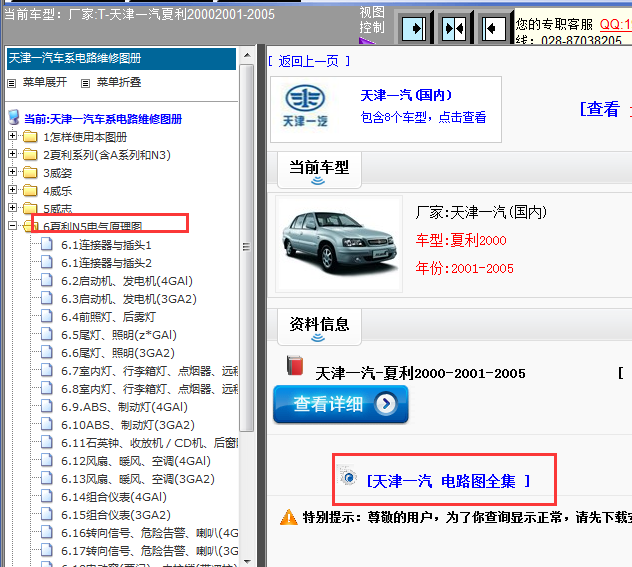The image size is (632, 567).
Task: Click 菜单折叠 to collapse the menu
Action: (x=119, y=83)
